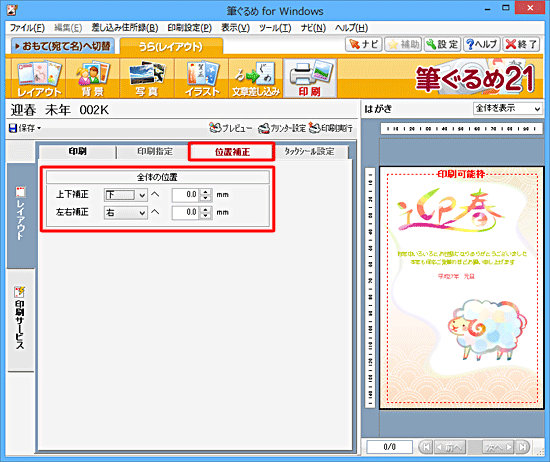Go to next page 次へ button
This screenshot has width=550, height=462.
click(498, 447)
